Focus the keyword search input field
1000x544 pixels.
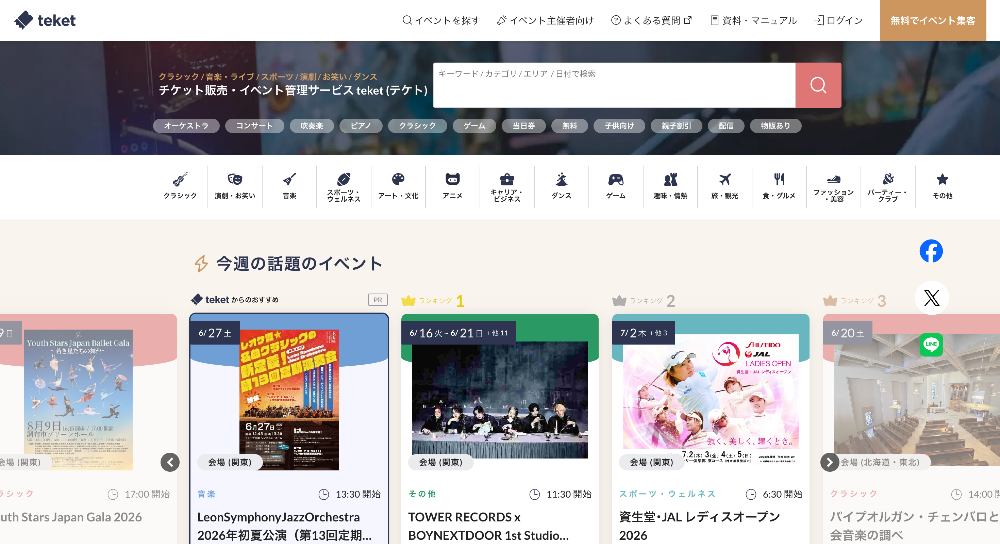pos(614,85)
